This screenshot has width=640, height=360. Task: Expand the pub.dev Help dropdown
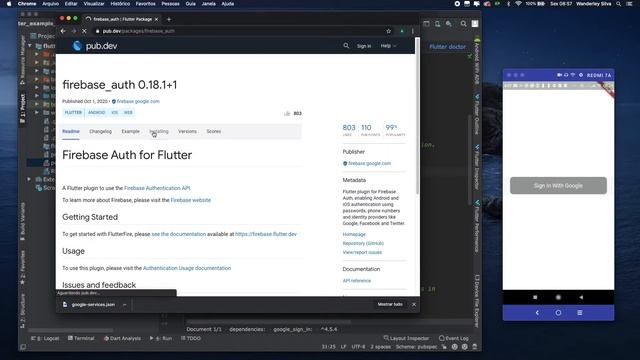pos(388,46)
